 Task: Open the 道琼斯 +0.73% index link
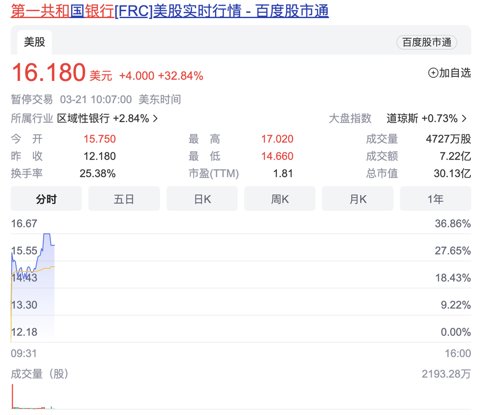coord(422,118)
